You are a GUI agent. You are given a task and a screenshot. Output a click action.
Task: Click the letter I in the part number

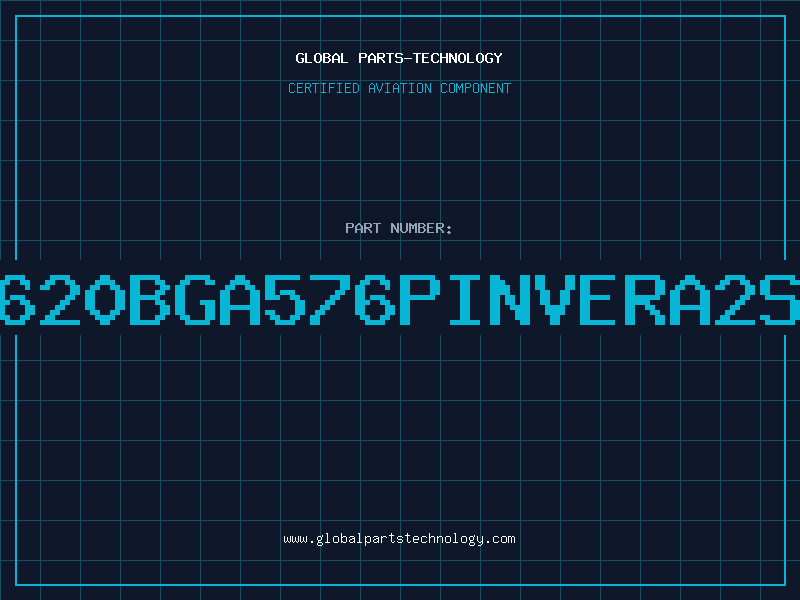pos(465,299)
